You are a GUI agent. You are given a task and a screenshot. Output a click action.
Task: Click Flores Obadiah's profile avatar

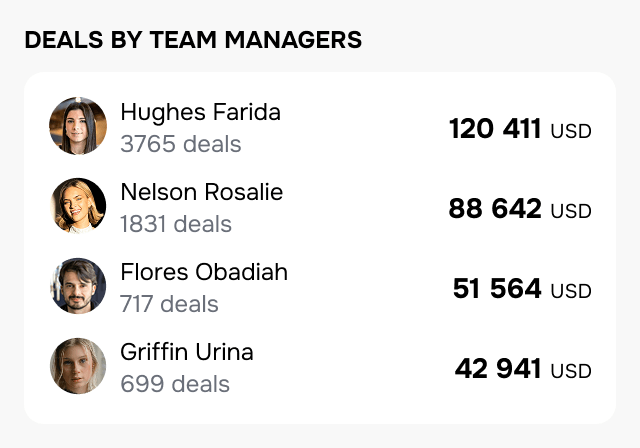click(x=78, y=286)
